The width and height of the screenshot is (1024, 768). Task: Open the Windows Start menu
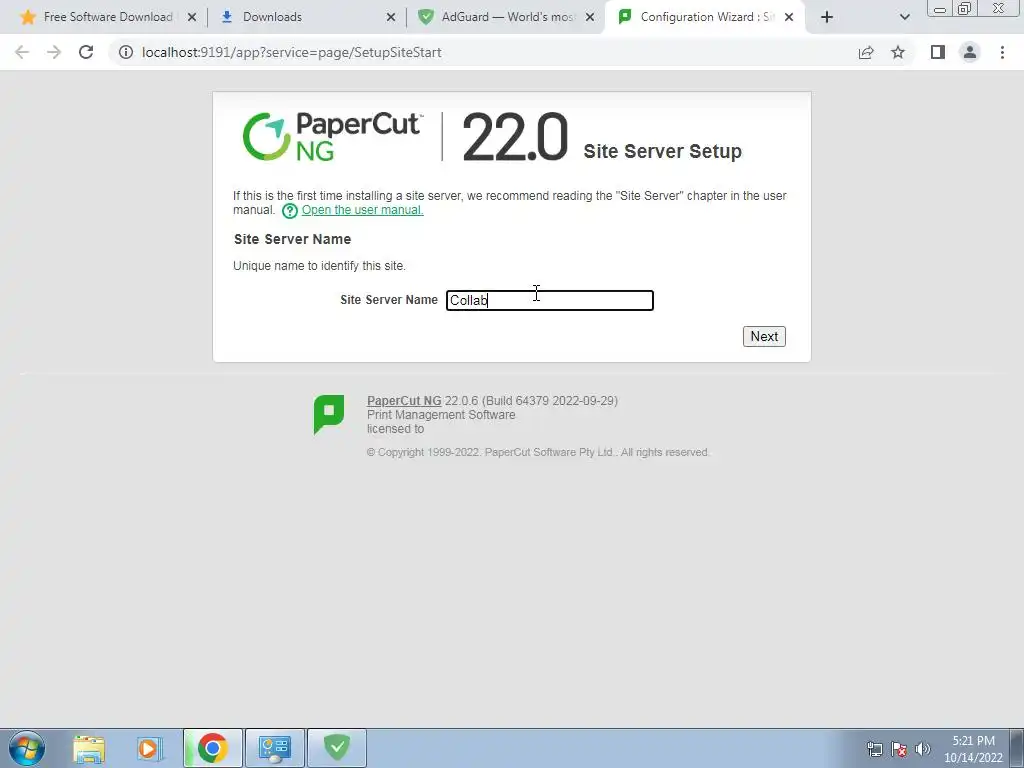click(x=27, y=748)
